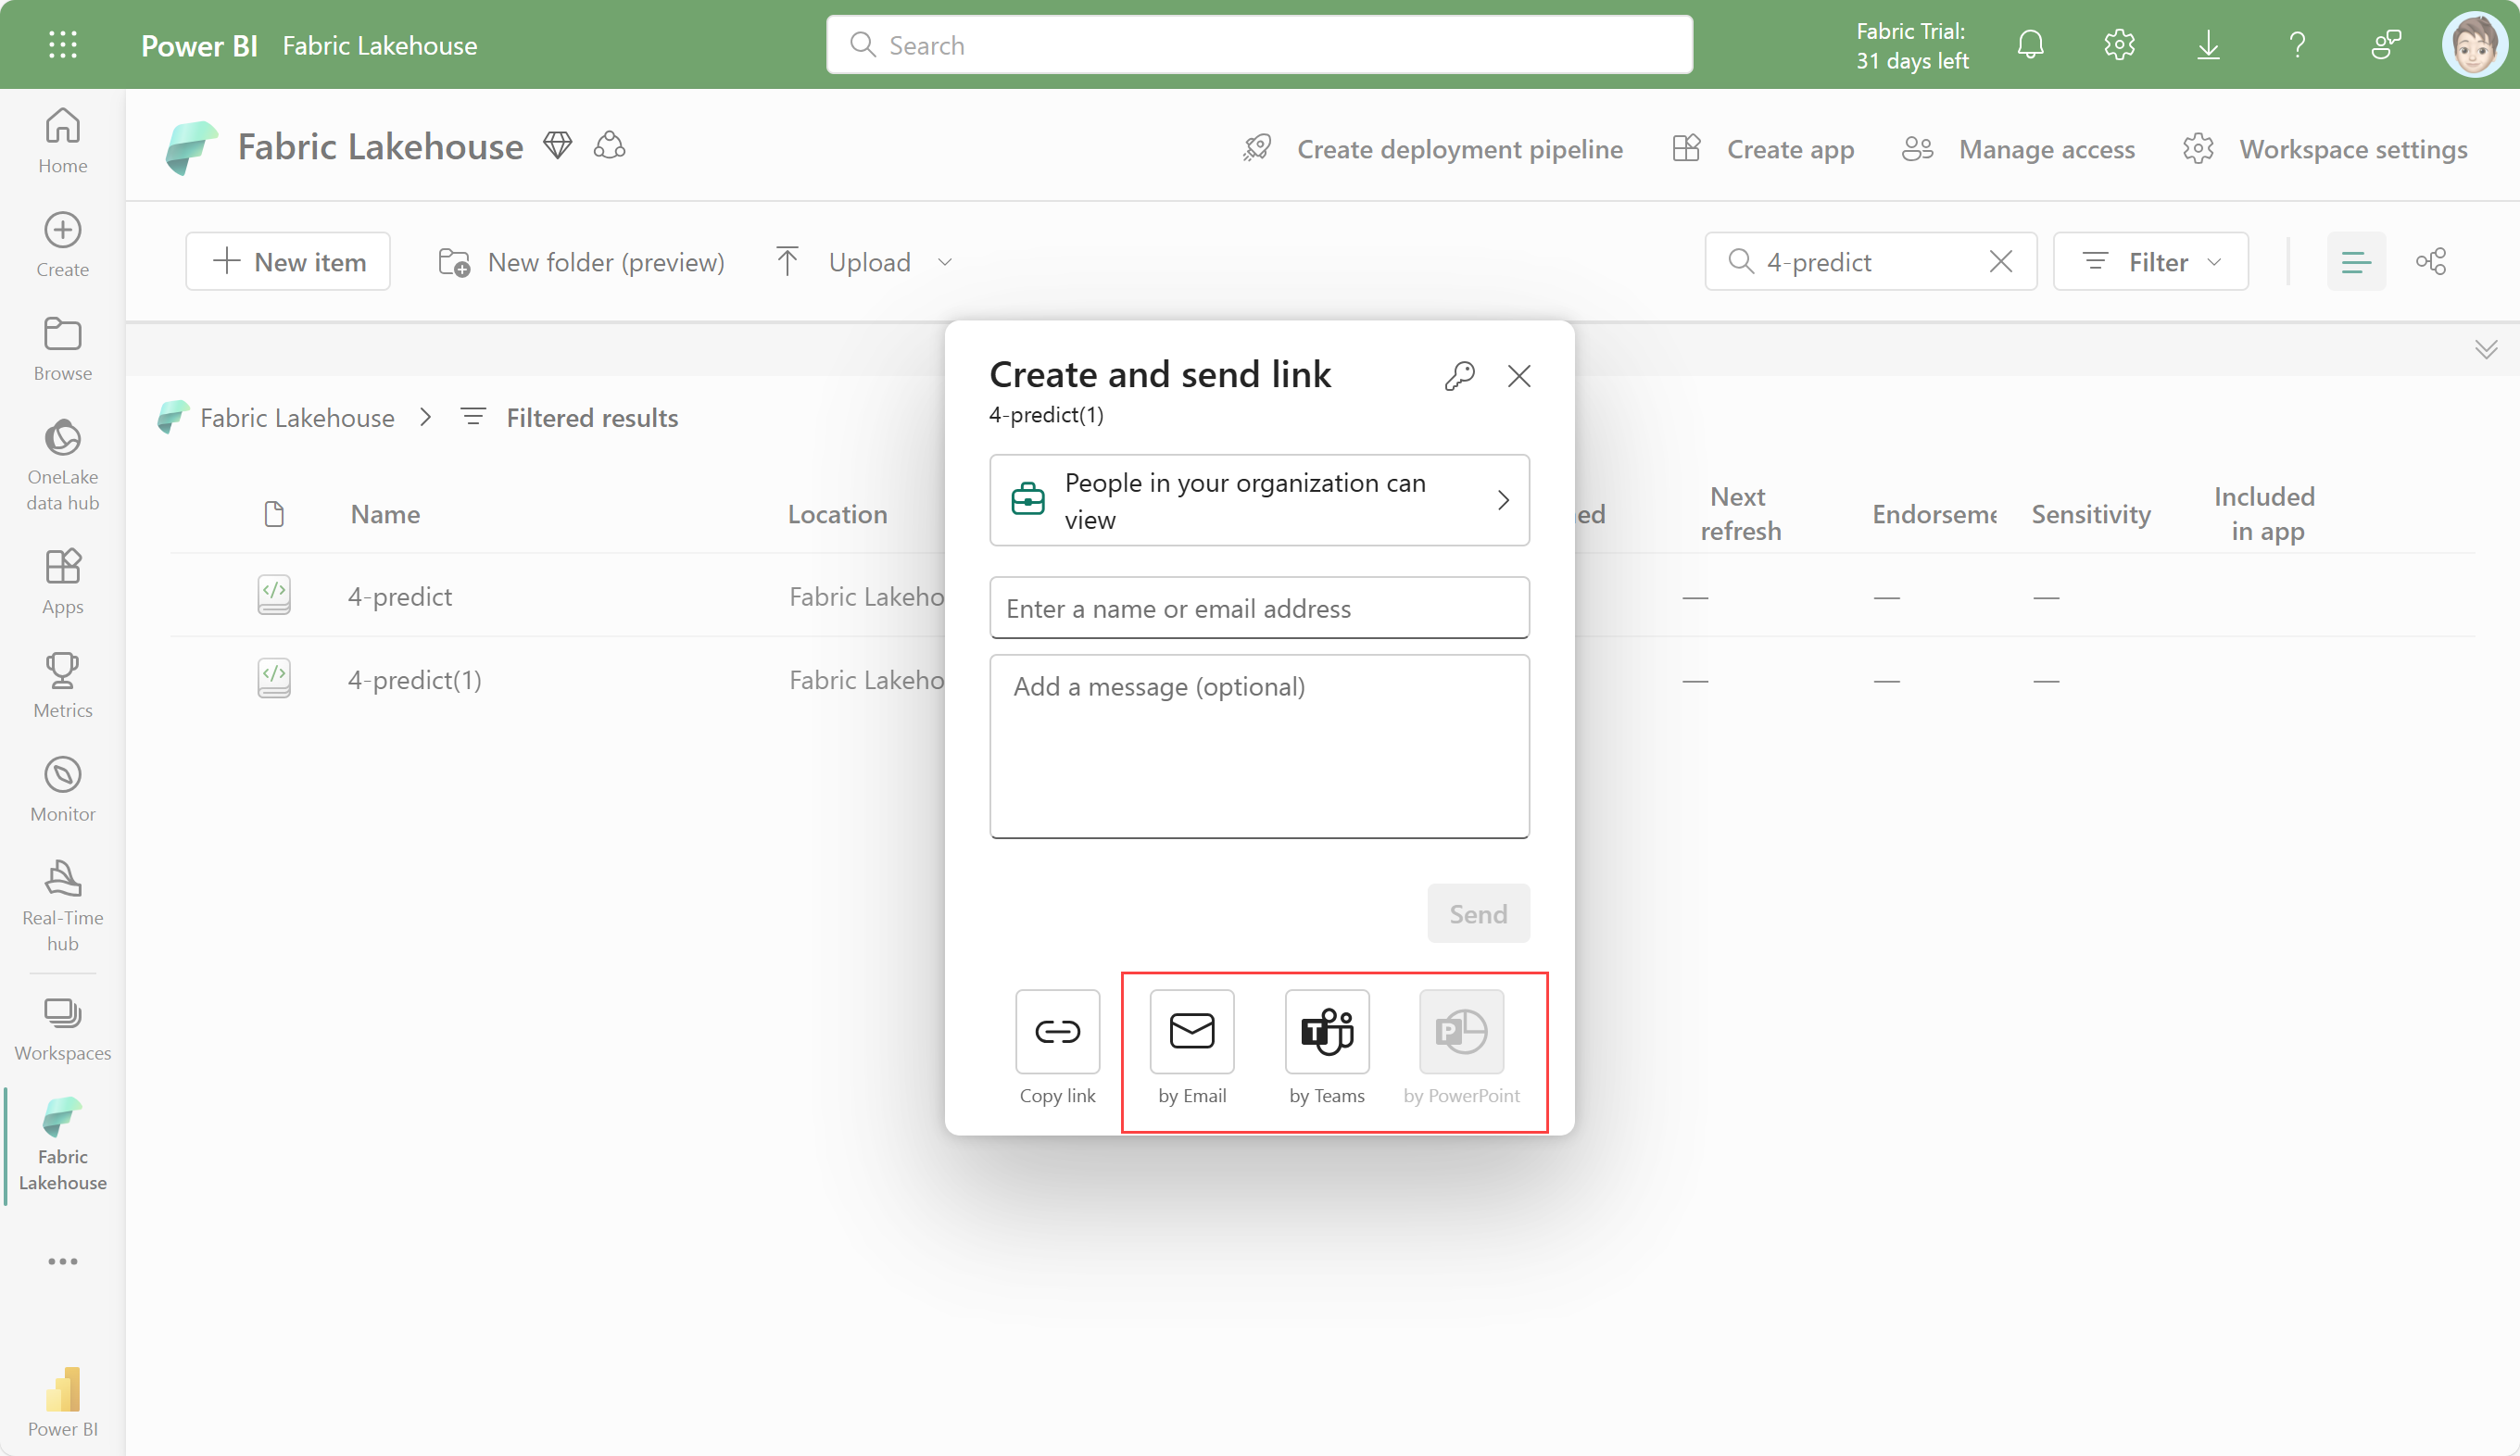Click the feedback icon in header

[2386, 45]
